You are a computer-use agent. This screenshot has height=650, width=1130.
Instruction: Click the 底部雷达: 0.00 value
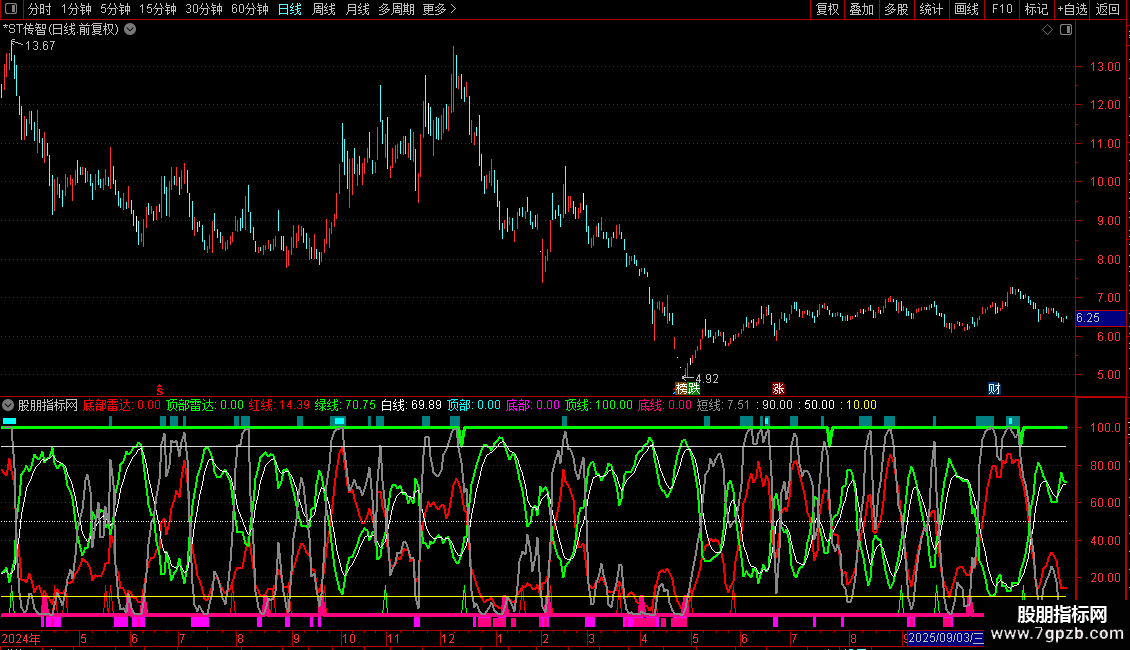[x=122, y=405]
